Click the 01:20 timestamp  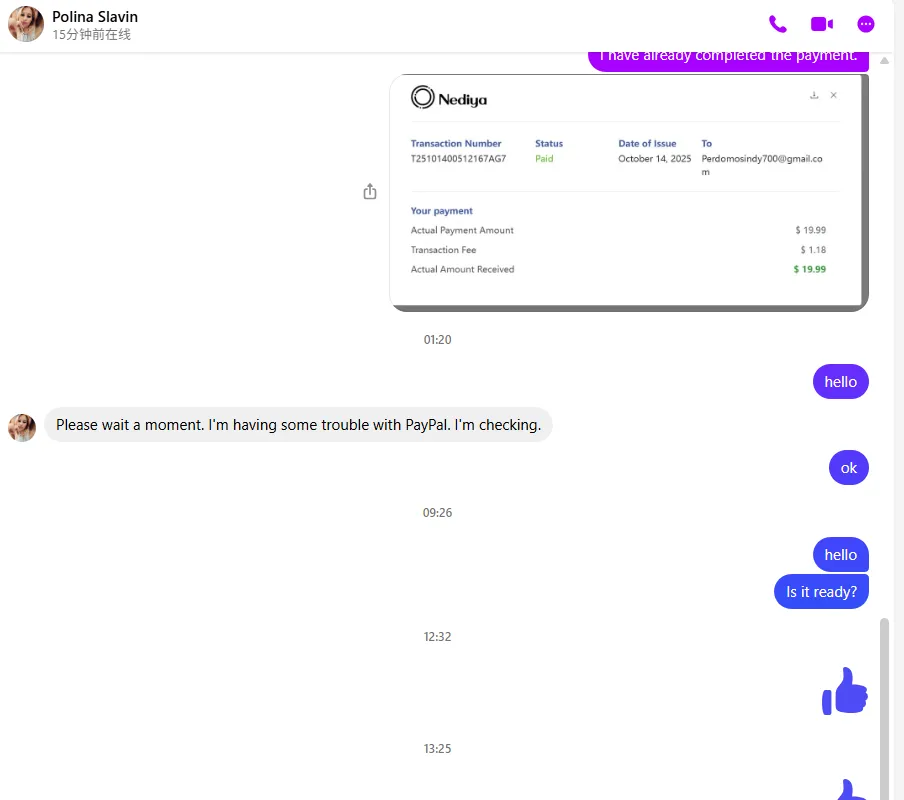coord(438,340)
